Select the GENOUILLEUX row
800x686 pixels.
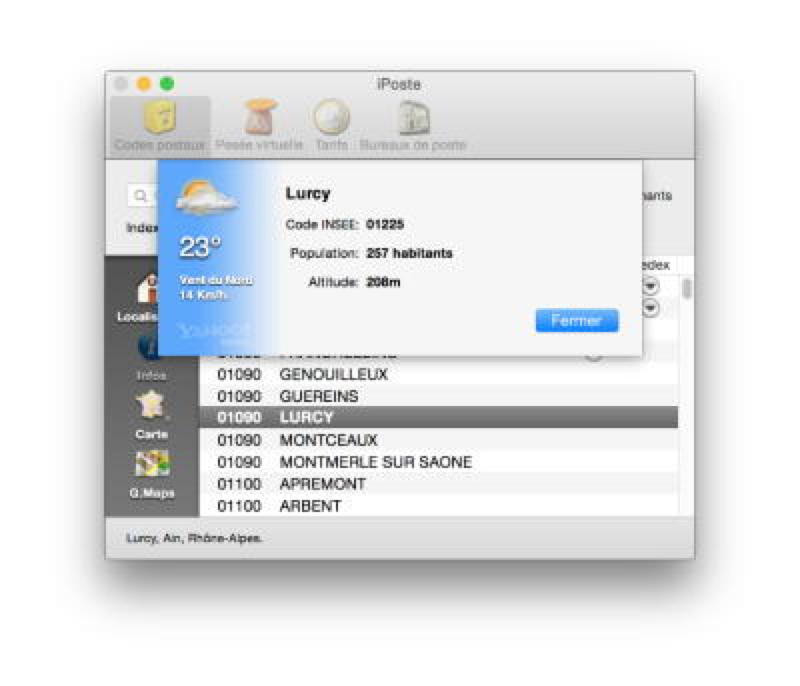[333, 375]
